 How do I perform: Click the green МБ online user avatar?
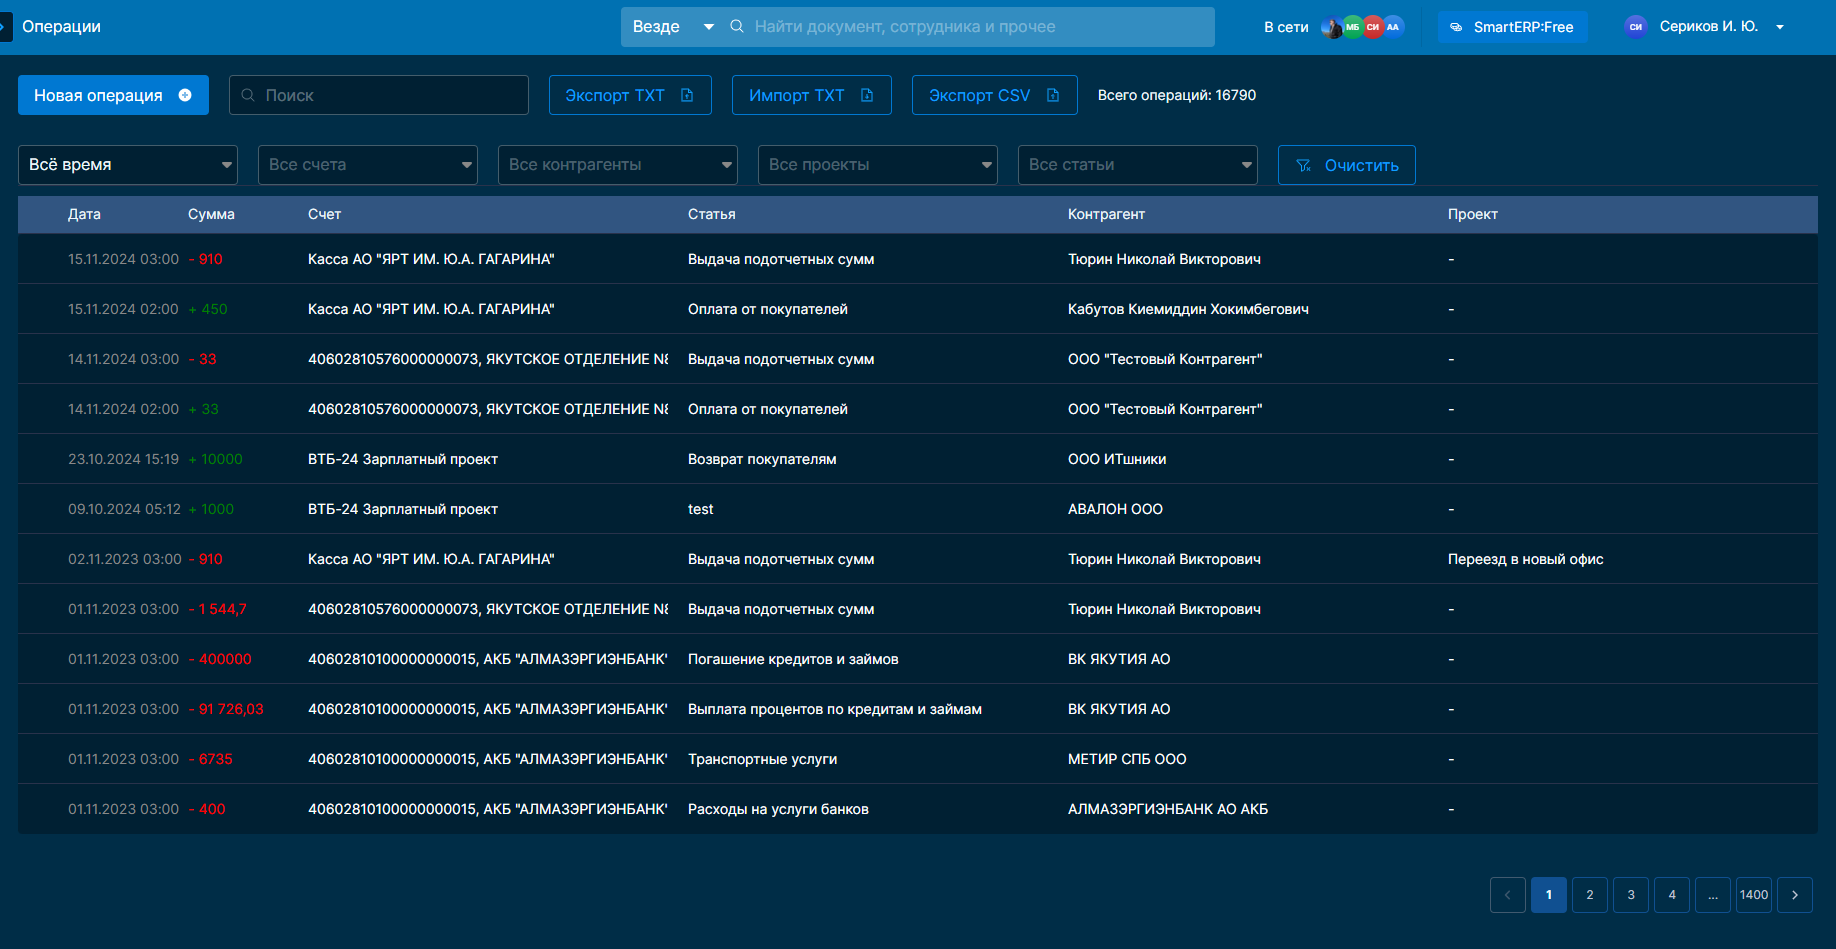[1352, 27]
